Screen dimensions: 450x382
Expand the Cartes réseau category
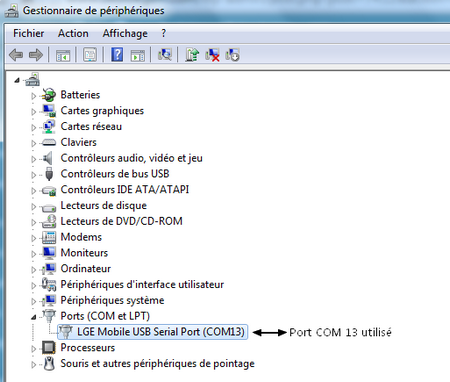[x=34, y=127]
